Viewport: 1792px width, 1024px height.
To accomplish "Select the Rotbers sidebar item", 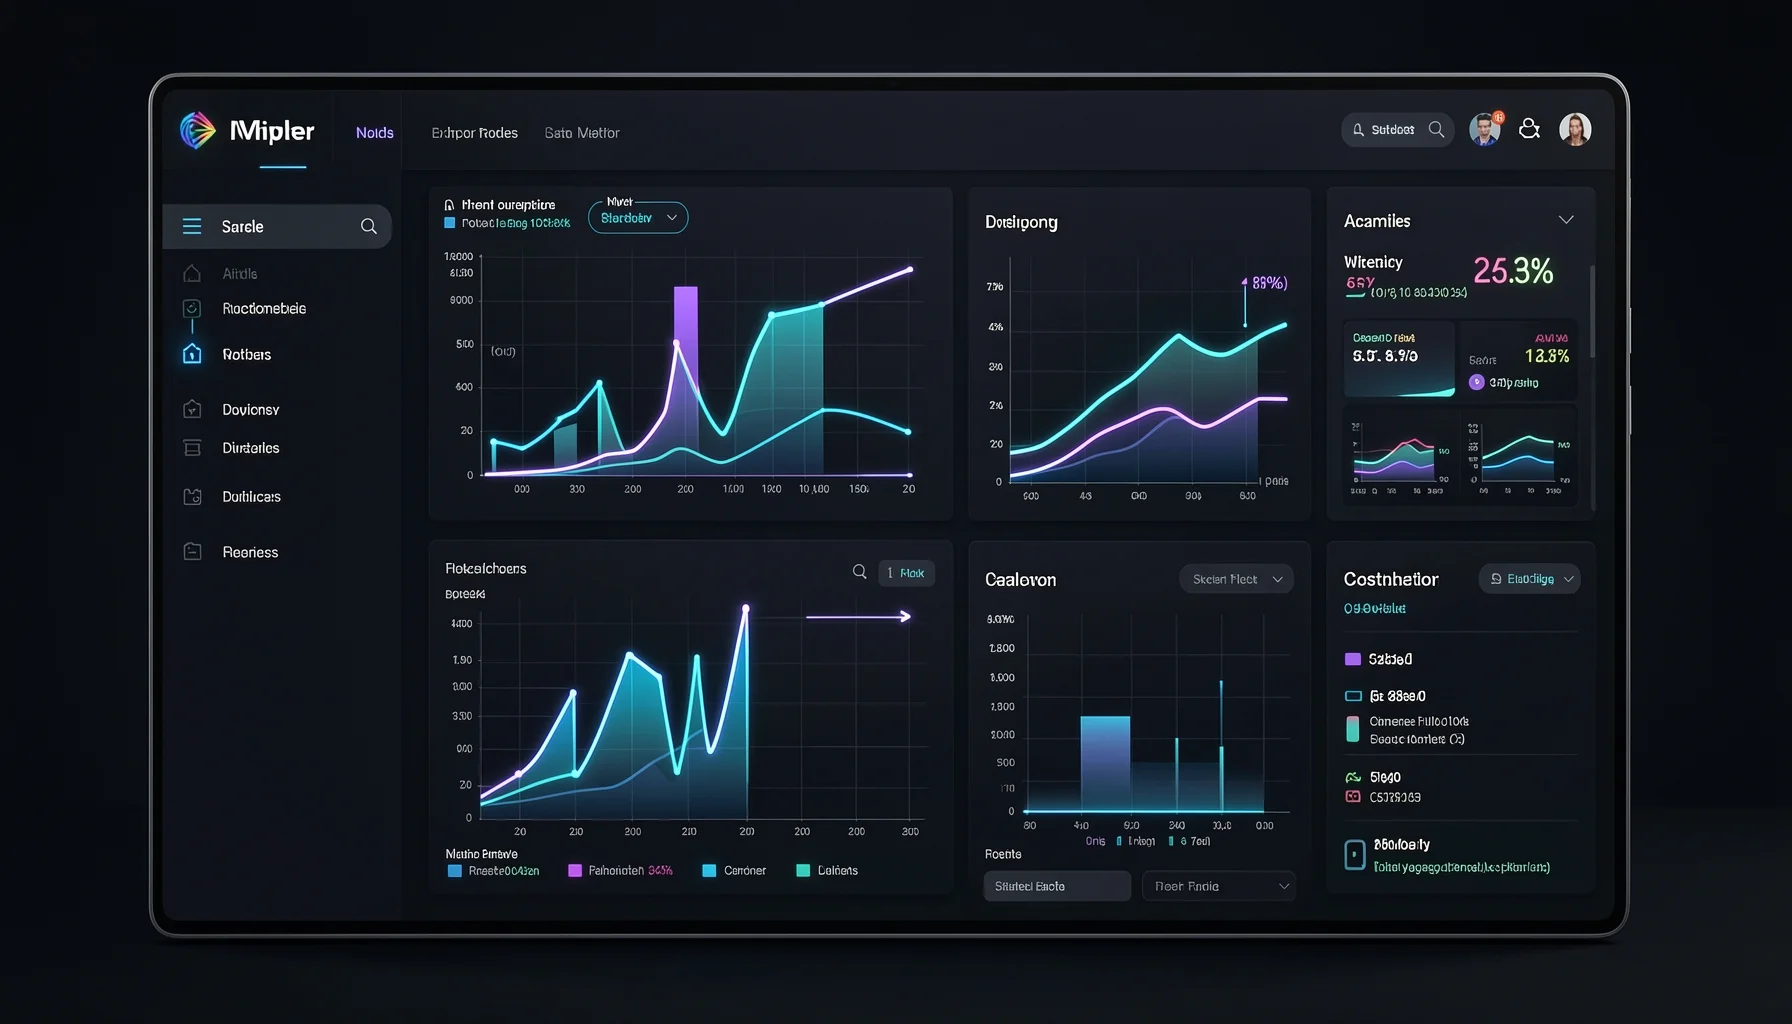I will tap(246, 354).
